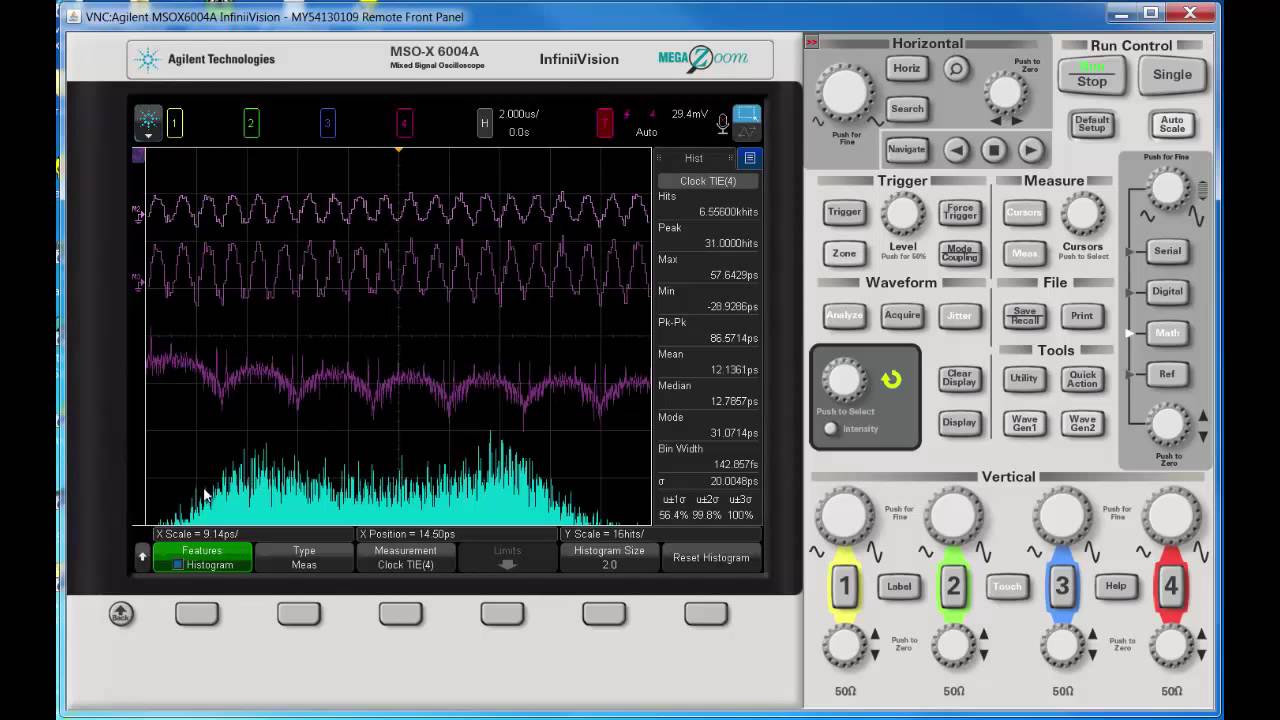The width and height of the screenshot is (1280, 720).
Task: Click the Trigger button
Action: (844, 212)
